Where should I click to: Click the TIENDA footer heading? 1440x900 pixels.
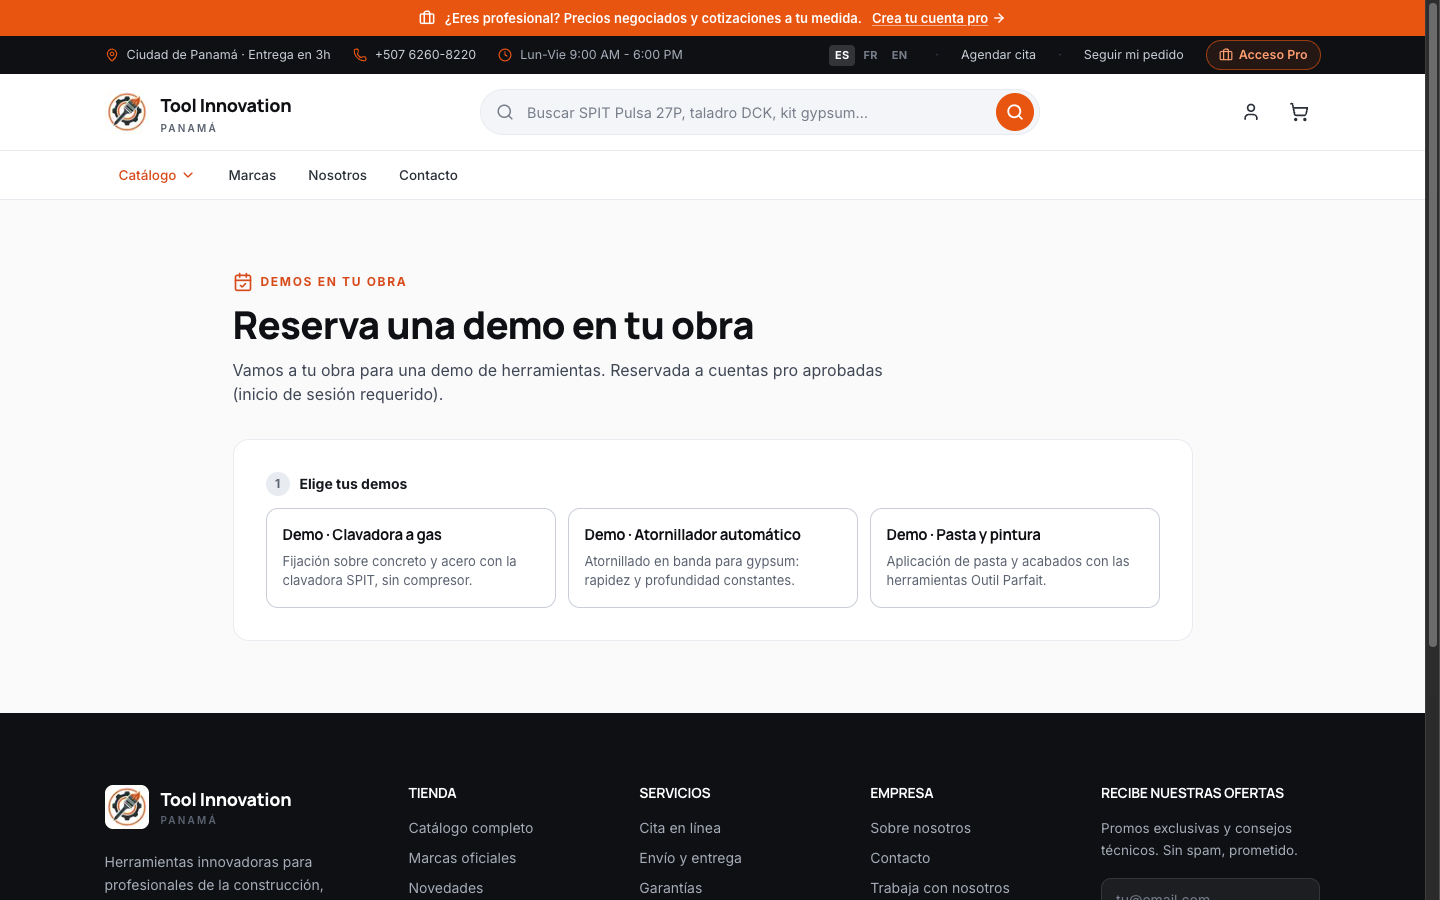pos(432,793)
